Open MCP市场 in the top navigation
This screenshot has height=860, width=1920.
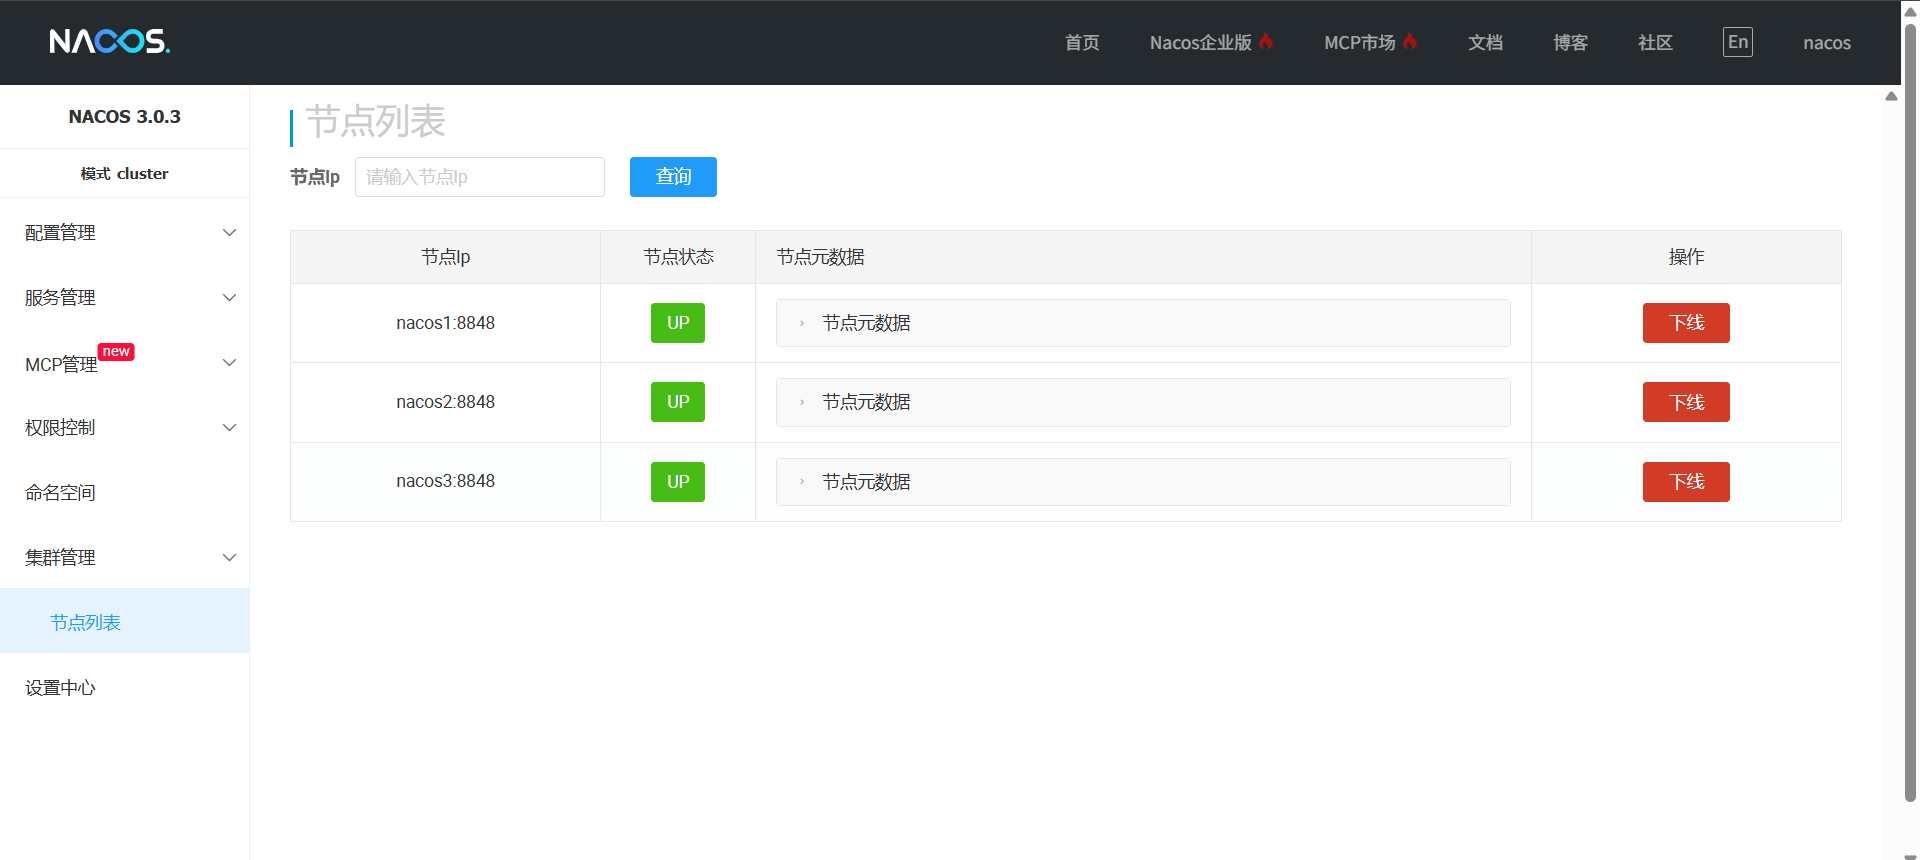click(x=1360, y=43)
